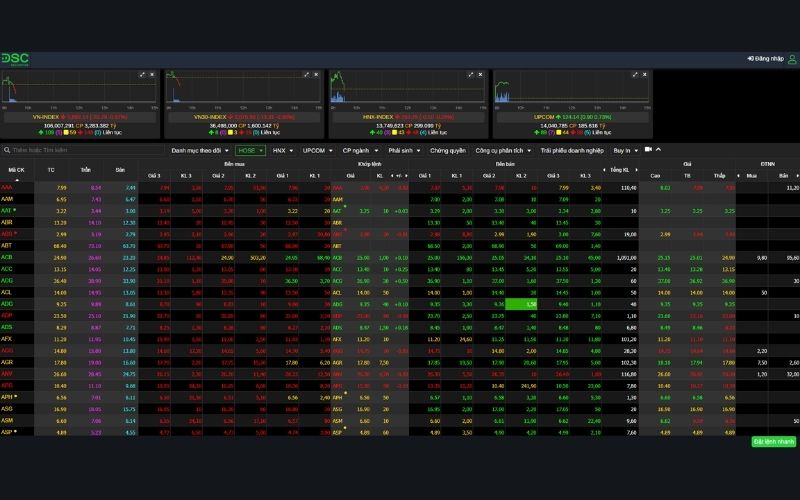Select the ACL ticker in the Mã CK column
800x500 pixels.
point(6,292)
